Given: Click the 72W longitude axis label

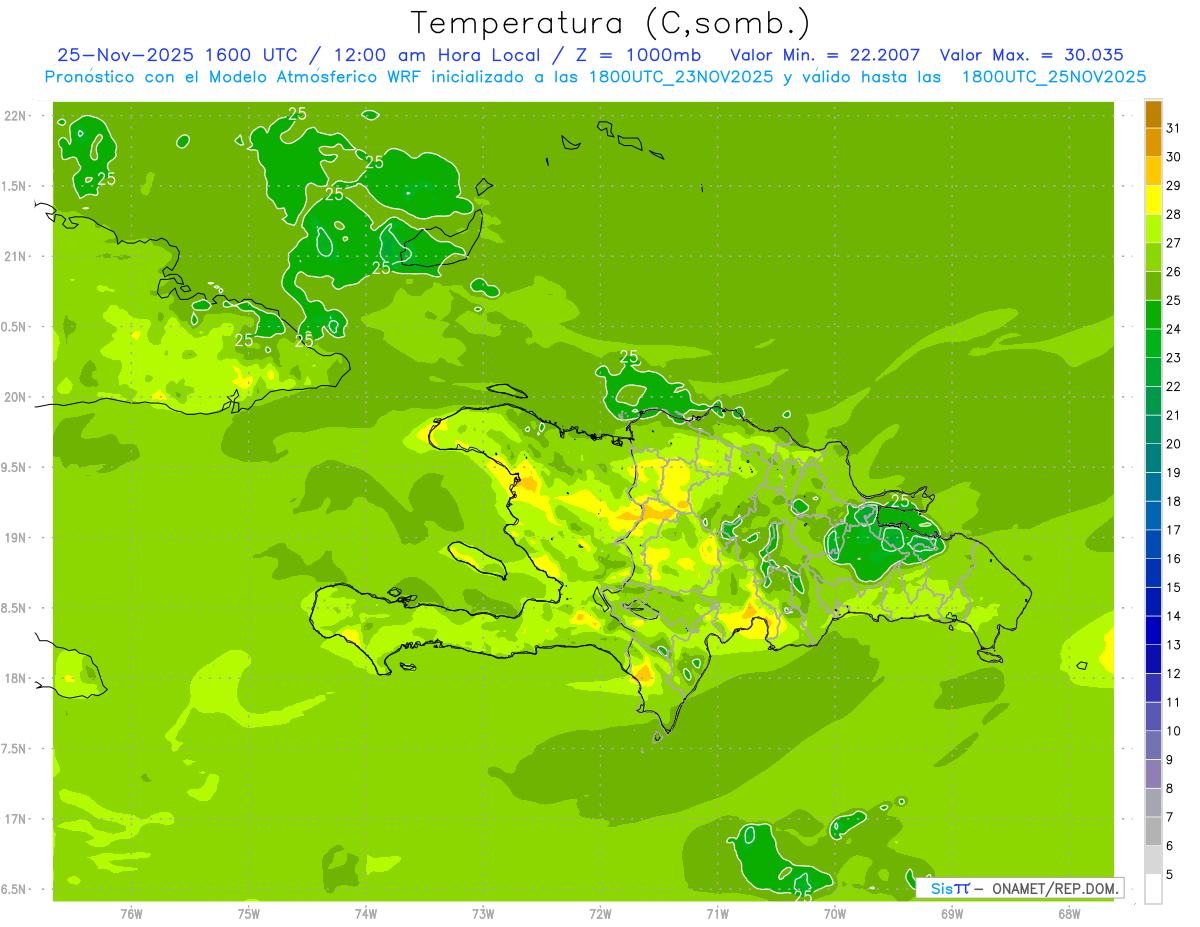Looking at the screenshot, I should pos(600,913).
